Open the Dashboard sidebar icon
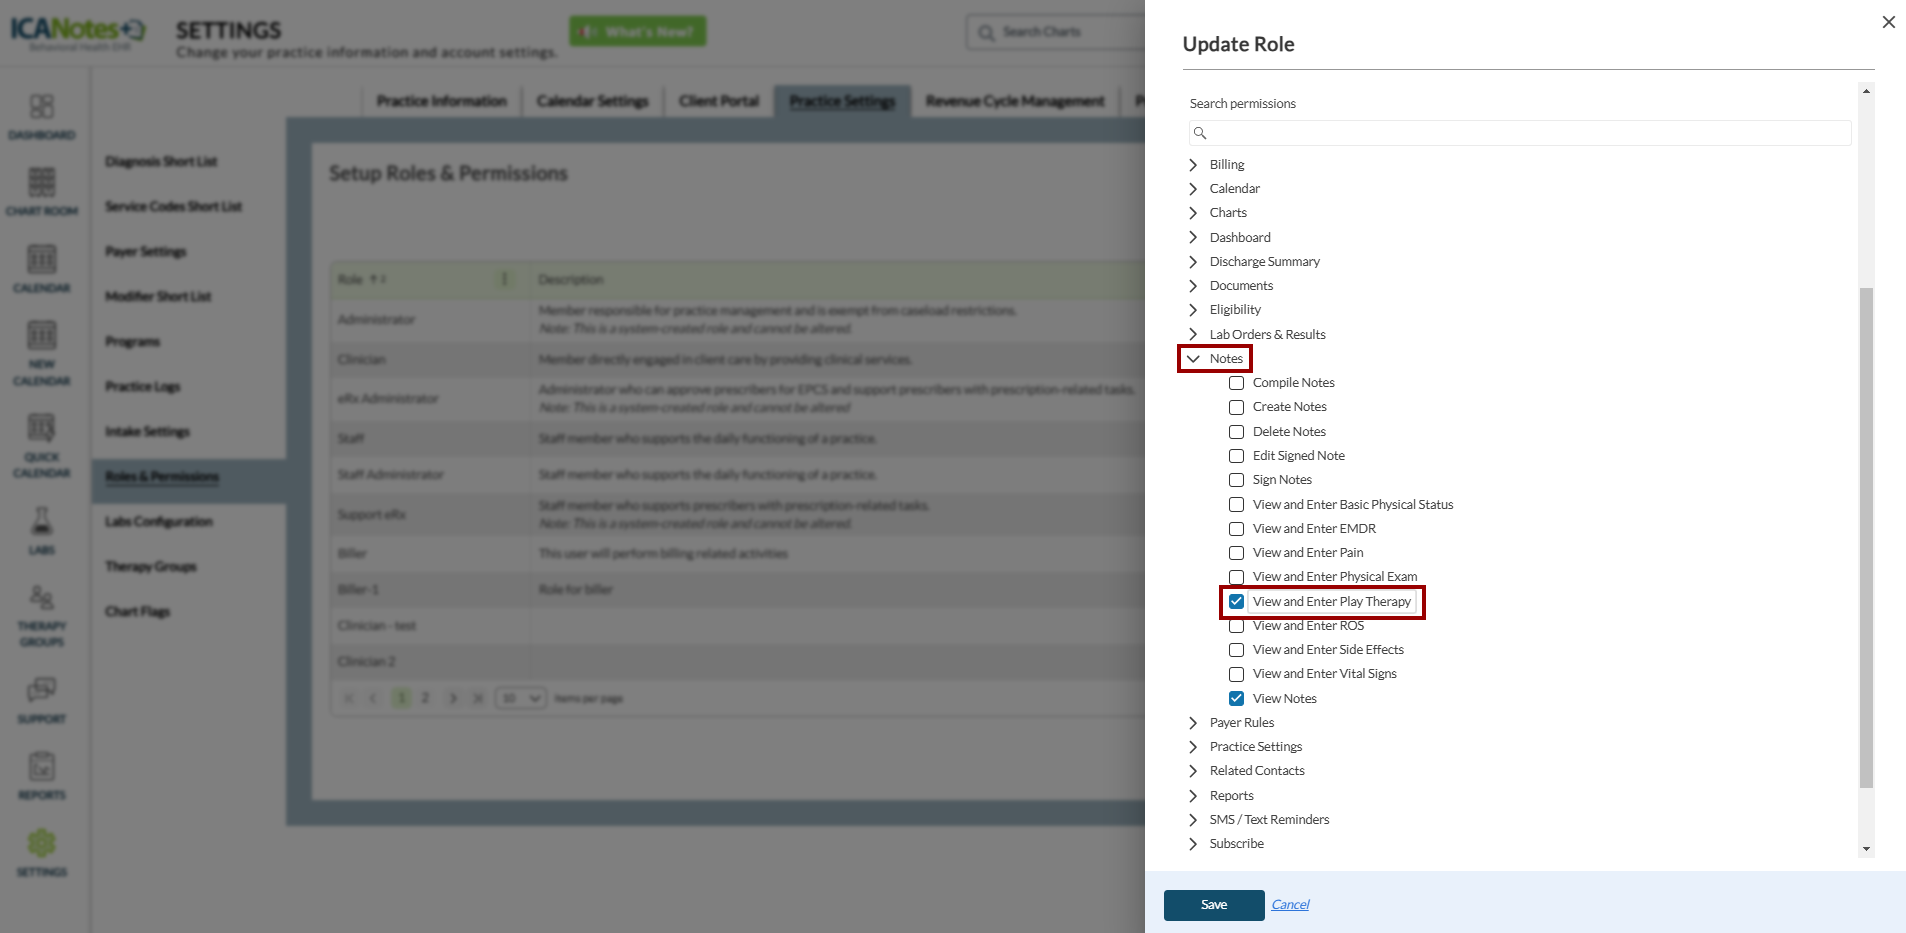Image resolution: width=1906 pixels, height=933 pixels. click(x=41, y=108)
